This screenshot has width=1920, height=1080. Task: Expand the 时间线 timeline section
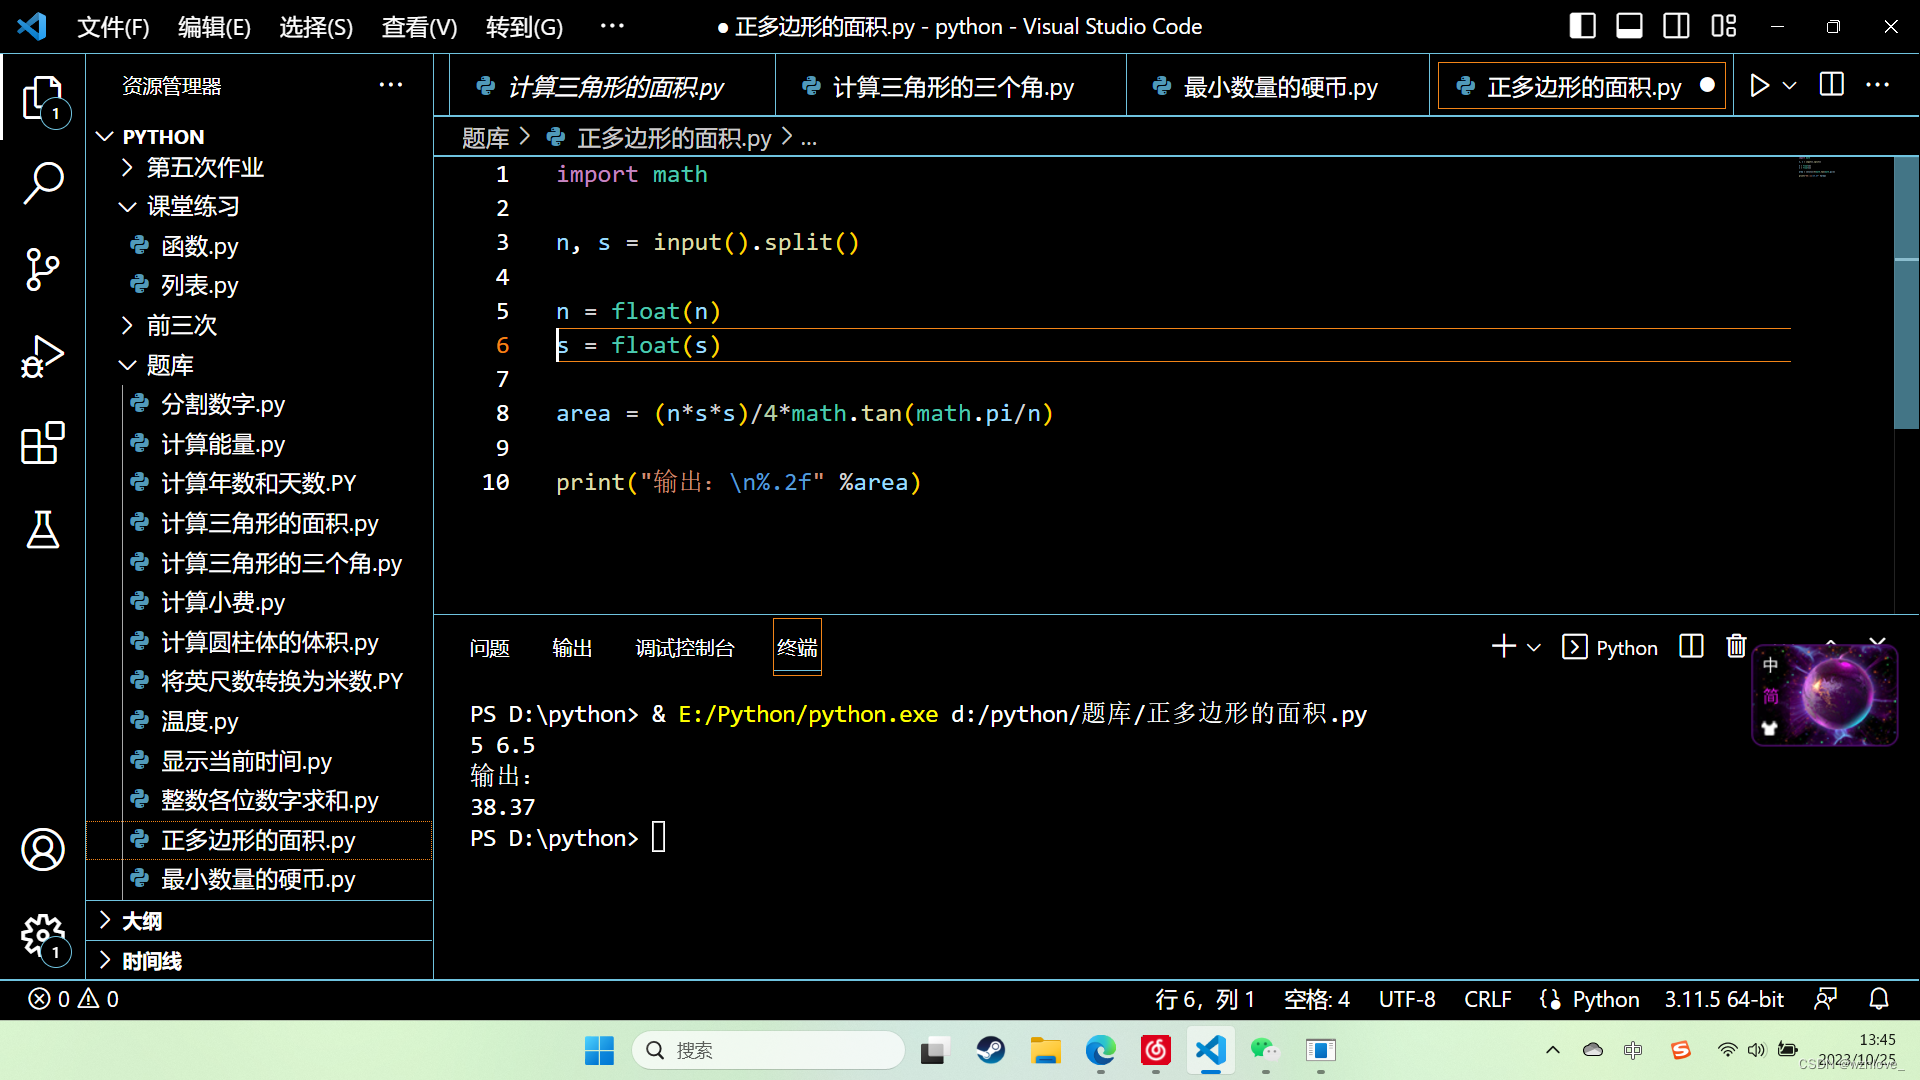260,961
